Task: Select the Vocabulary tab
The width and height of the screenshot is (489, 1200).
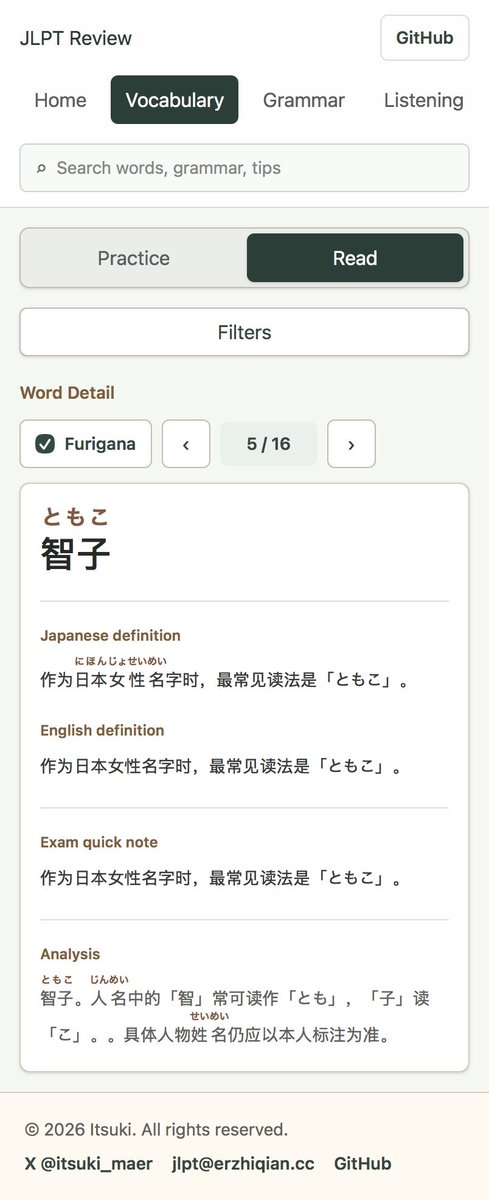Action: pyautogui.click(x=174, y=100)
